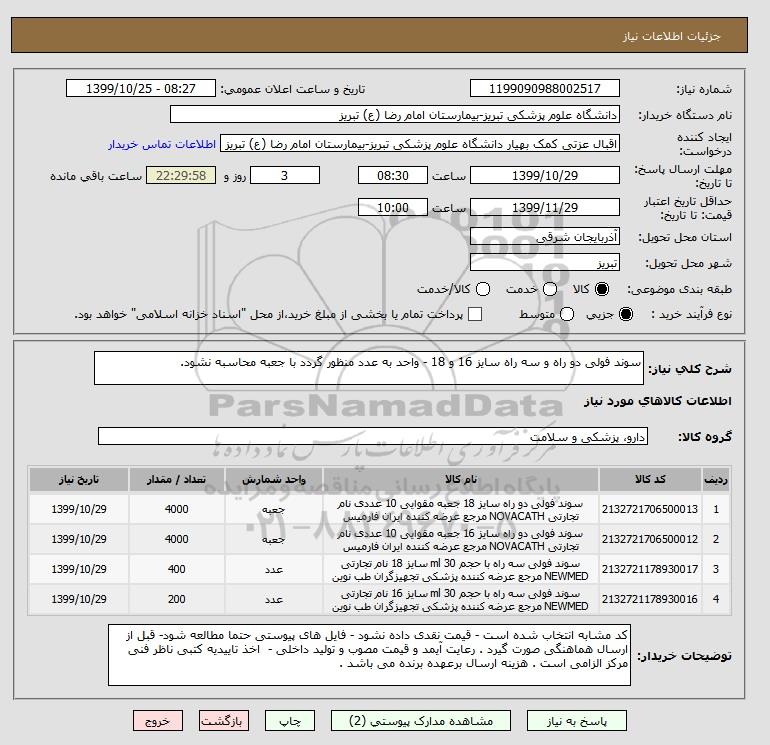The width and height of the screenshot is (770, 745).
Task: Select the کالا/خدمت radio button
Action: point(483,289)
